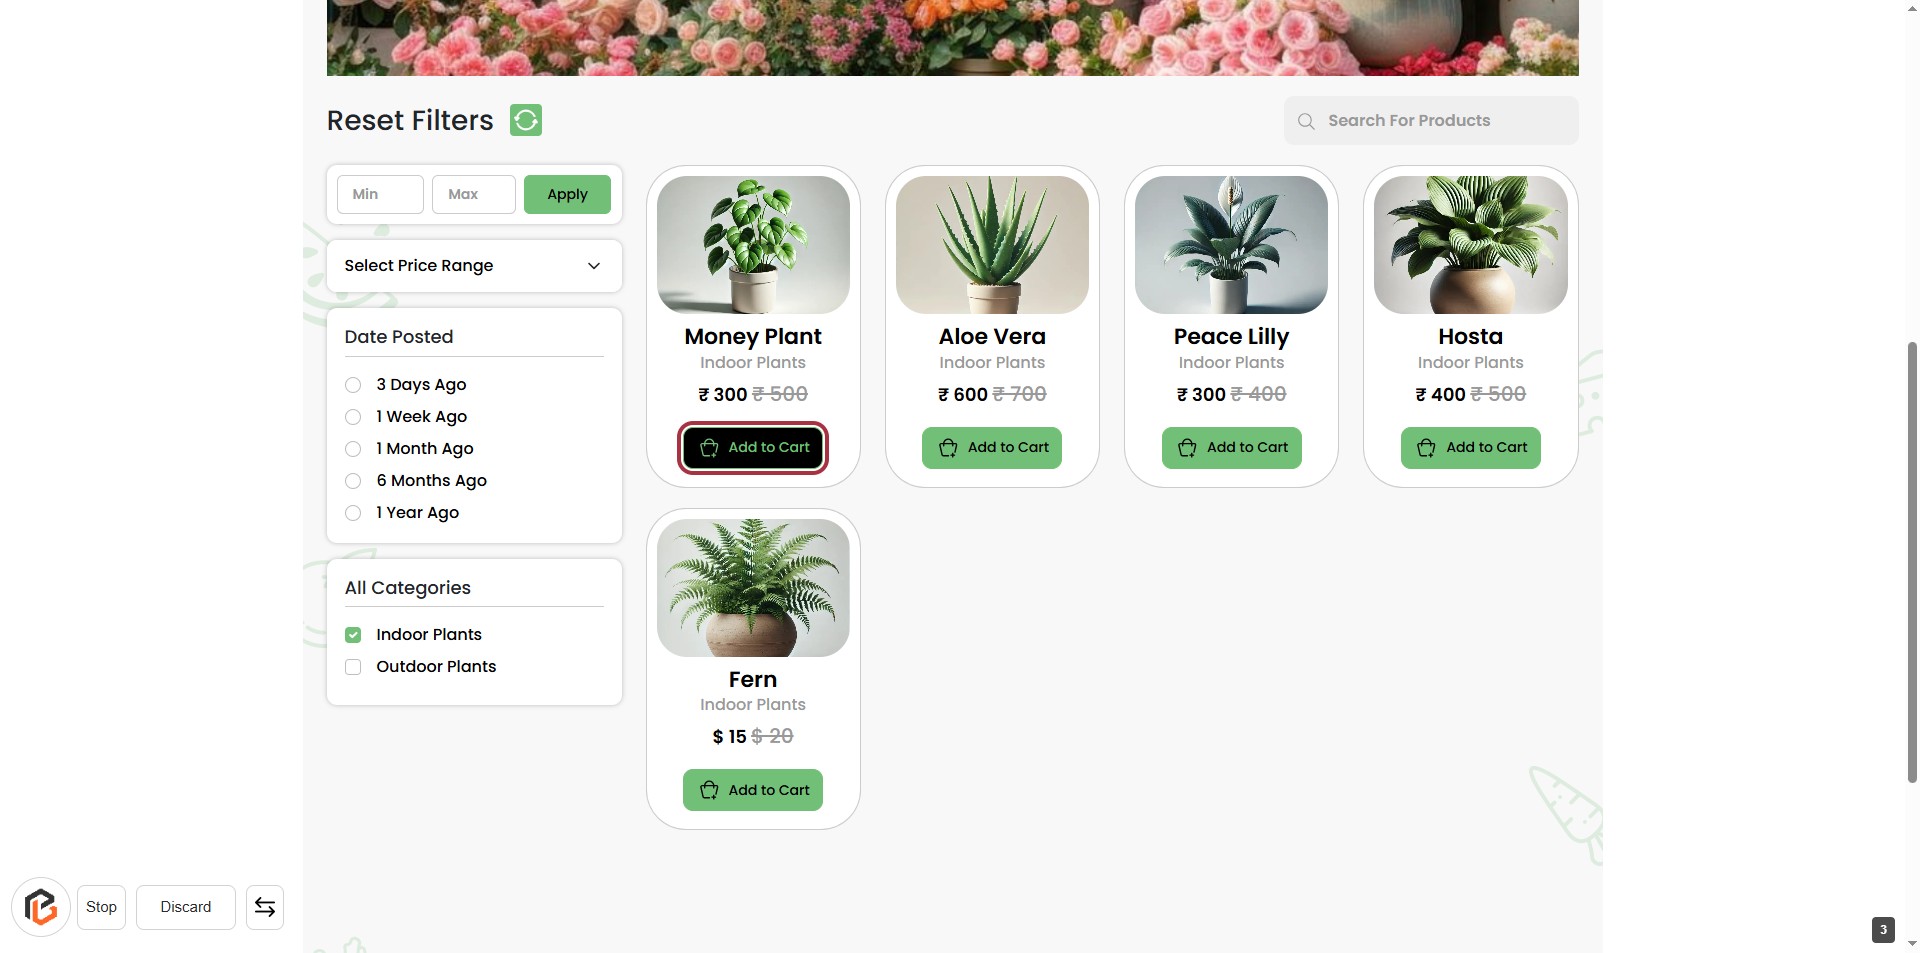Image resolution: width=1920 pixels, height=953 pixels.
Task: Click the number 3 badge icon
Action: [x=1883, y=930]
